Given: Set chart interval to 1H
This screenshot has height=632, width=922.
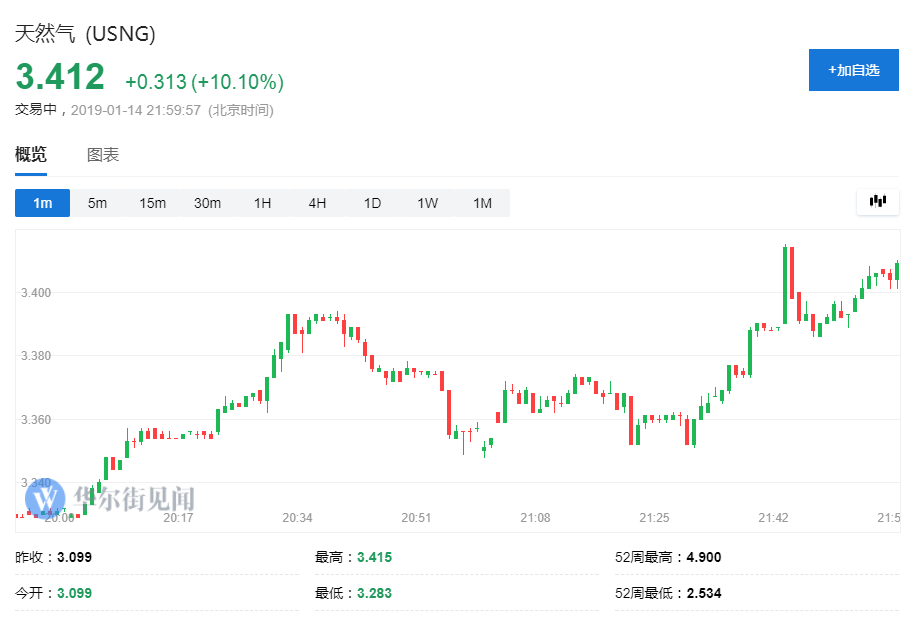Looking at the screenshot, I should [x=262, y=203].
